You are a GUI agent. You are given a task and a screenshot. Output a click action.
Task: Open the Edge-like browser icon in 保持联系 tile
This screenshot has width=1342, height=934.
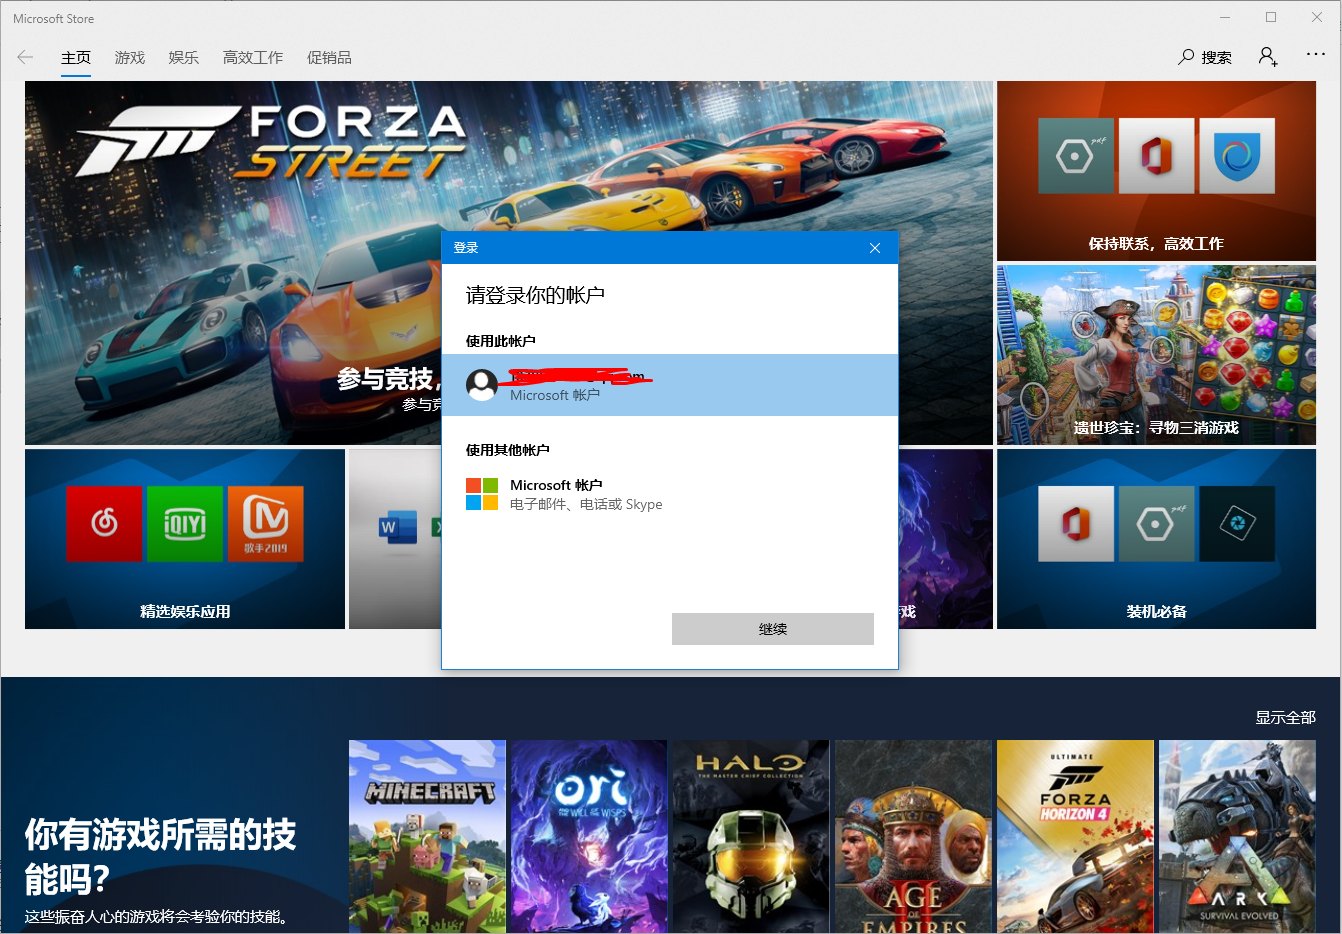coord(1237,156)
